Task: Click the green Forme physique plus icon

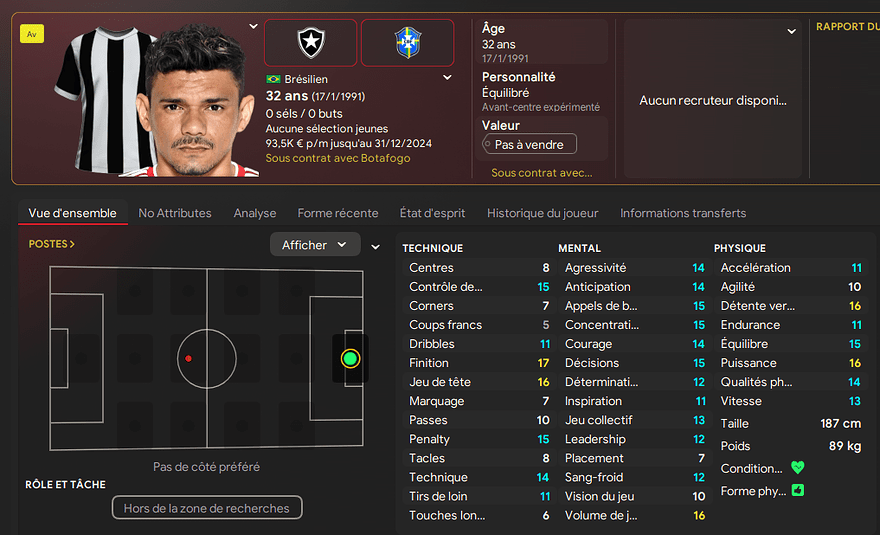Action: [x=797, y=491]
